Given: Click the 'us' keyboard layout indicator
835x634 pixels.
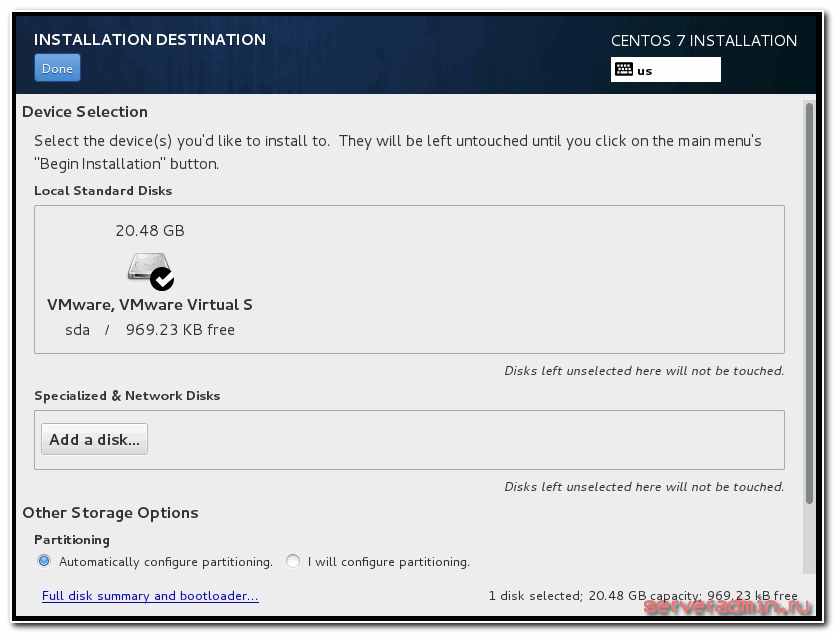Looking at the screenshot, I should pos(645,71).
